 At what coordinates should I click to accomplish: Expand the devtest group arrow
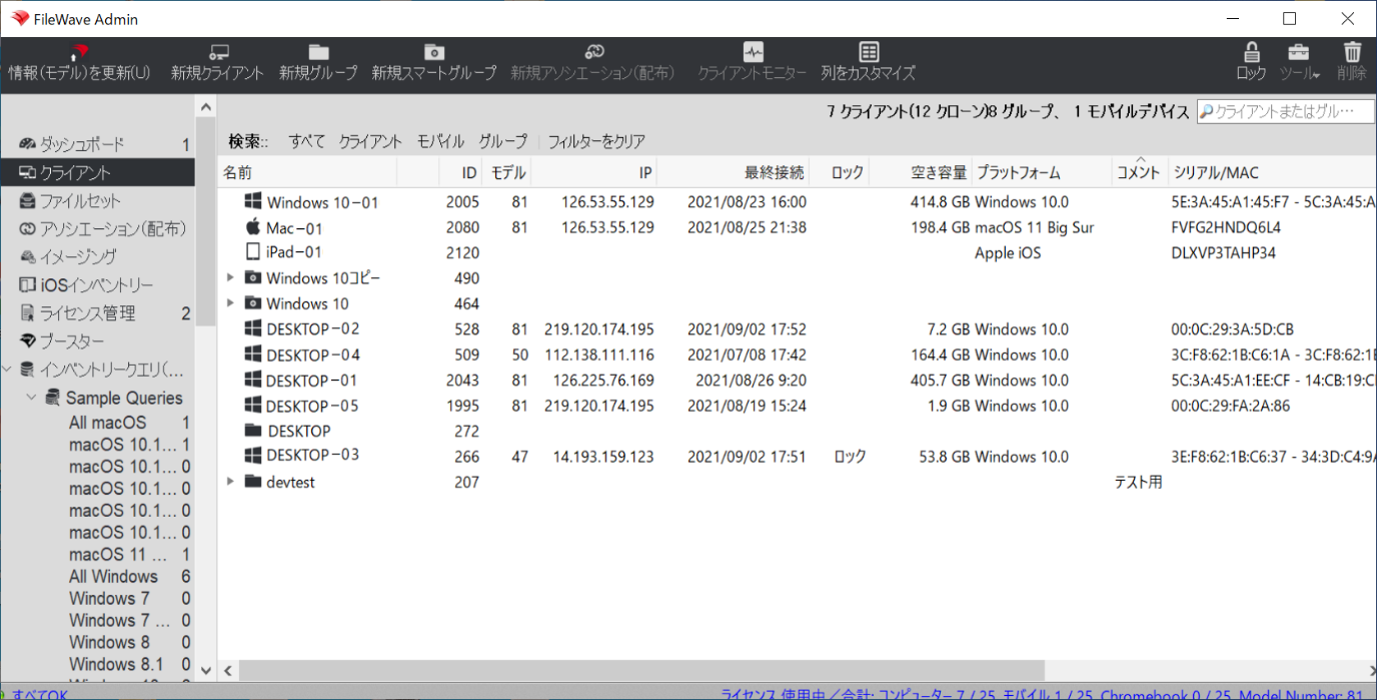[230, 481]
